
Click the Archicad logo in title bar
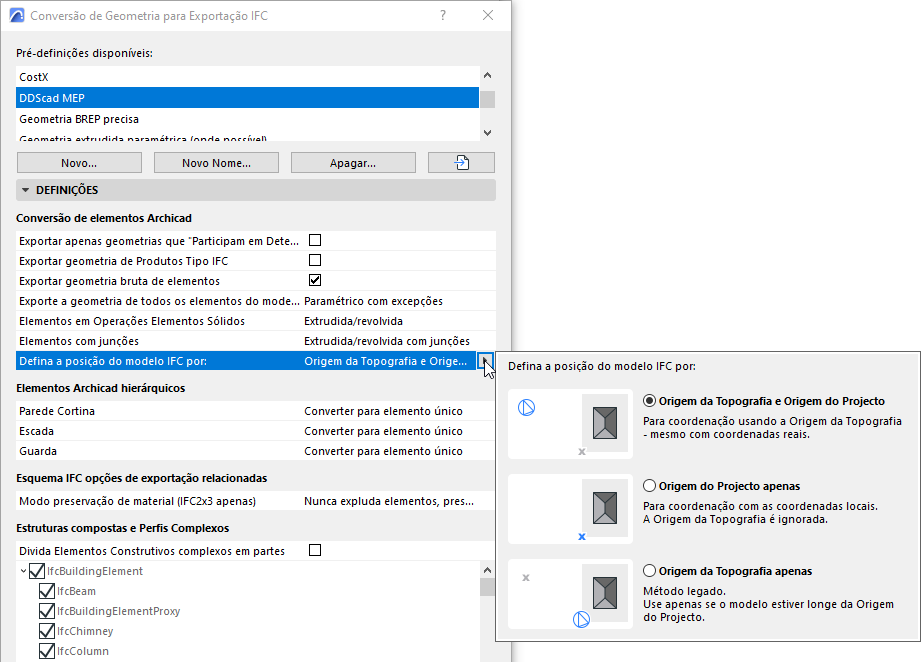click(17, 15)
